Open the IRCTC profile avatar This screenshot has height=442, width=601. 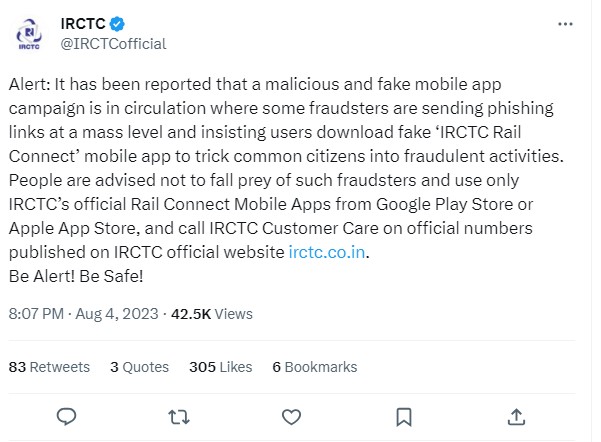[x=29, y=34]
